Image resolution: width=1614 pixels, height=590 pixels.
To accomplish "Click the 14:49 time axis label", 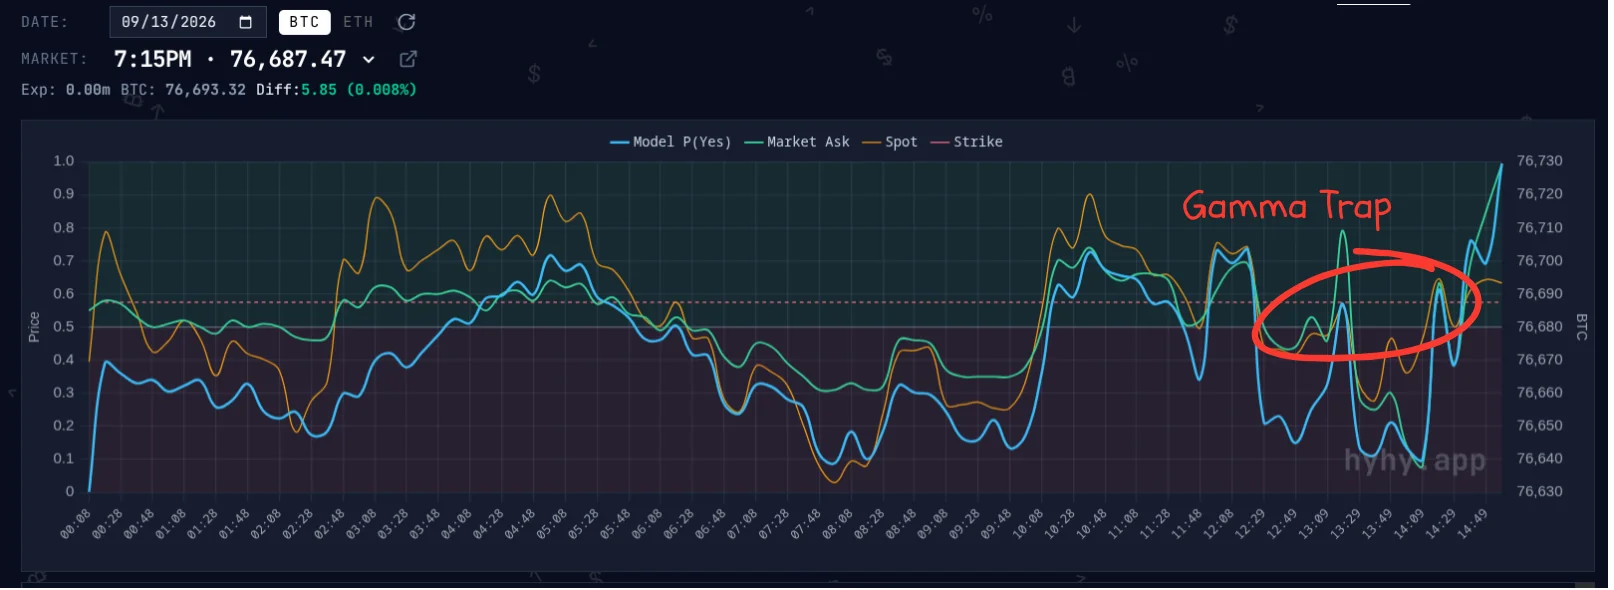I will [1474, 524].
